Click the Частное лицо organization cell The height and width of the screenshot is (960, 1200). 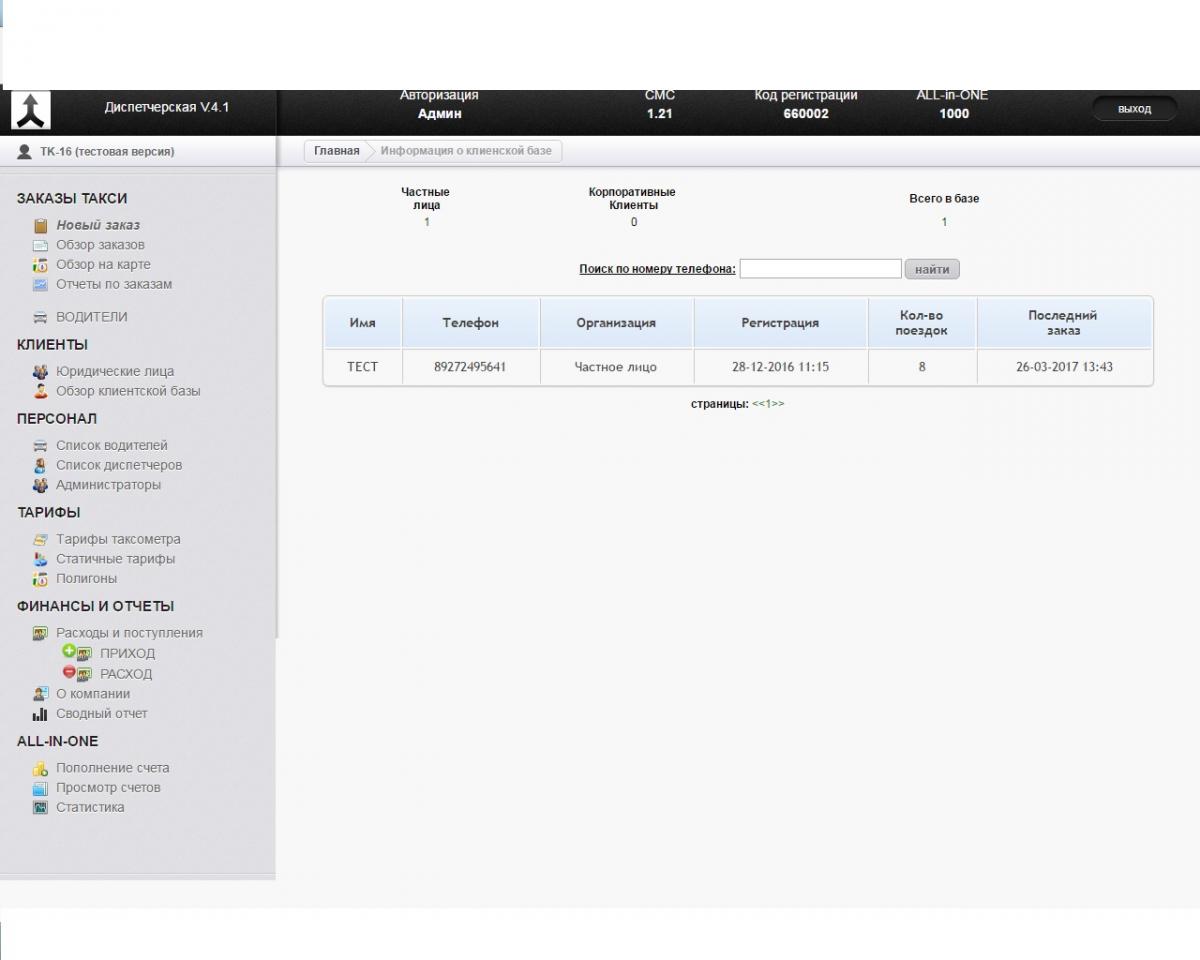(x=616, y=367)
